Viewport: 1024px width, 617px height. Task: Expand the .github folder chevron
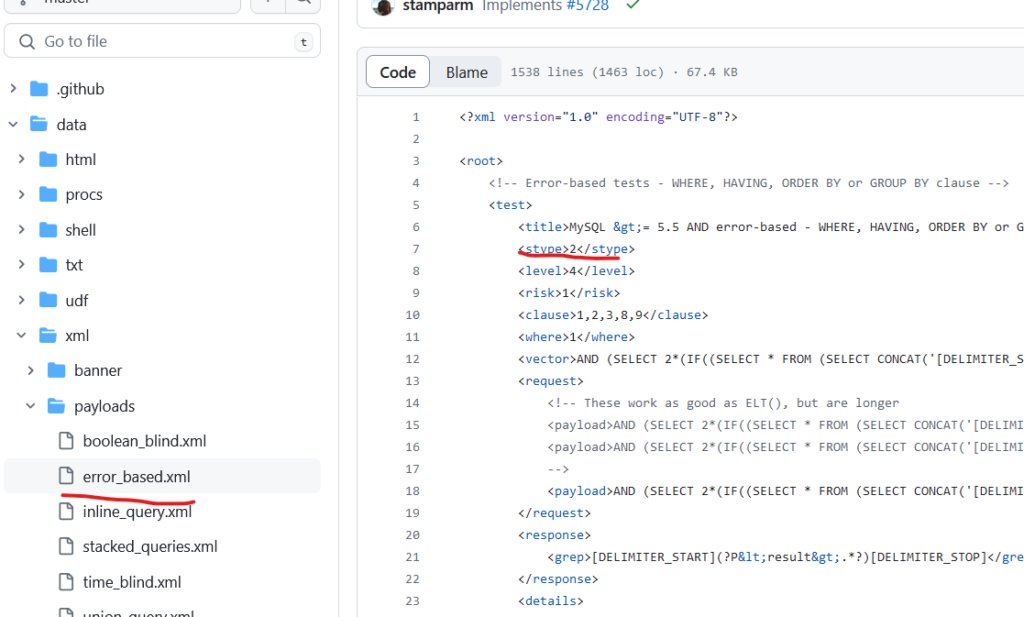(13, 89)
